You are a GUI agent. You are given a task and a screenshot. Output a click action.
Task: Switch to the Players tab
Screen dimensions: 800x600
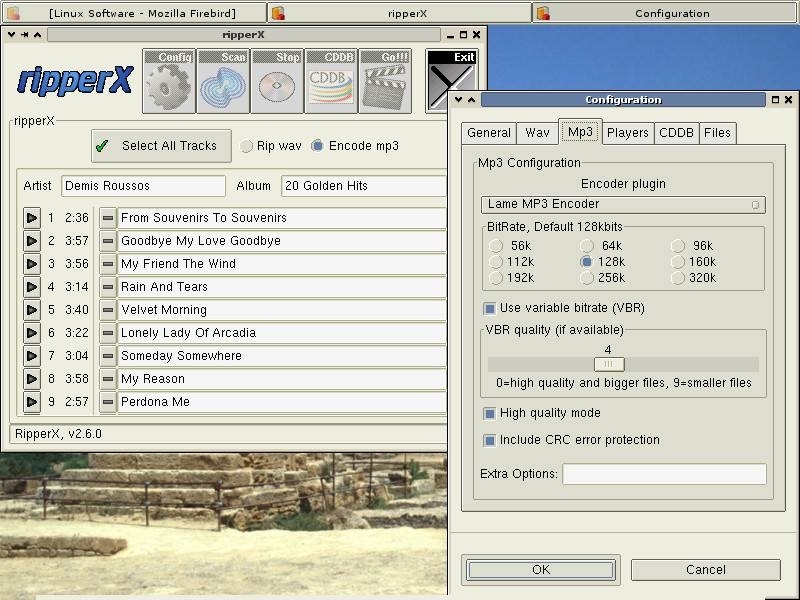click(x=628, y=133)
